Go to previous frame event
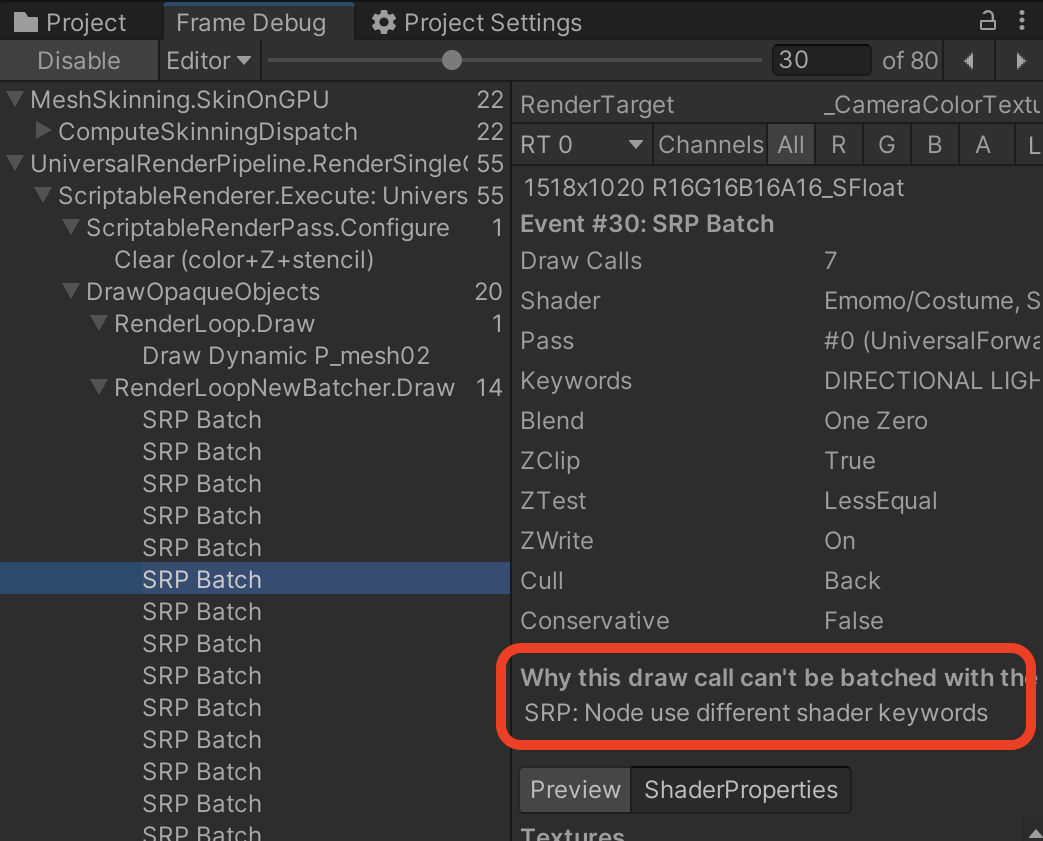 969,61
